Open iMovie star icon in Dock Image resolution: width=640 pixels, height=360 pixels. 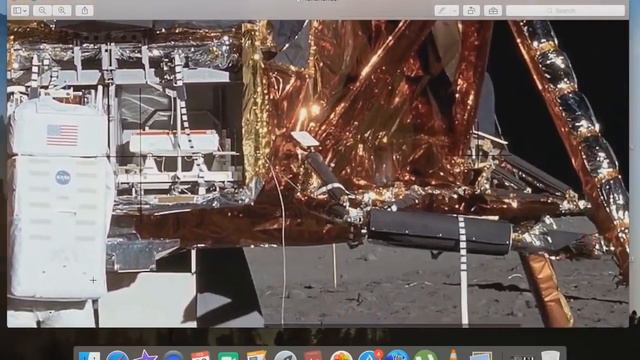pyautogui.click(x=145, y=355)
